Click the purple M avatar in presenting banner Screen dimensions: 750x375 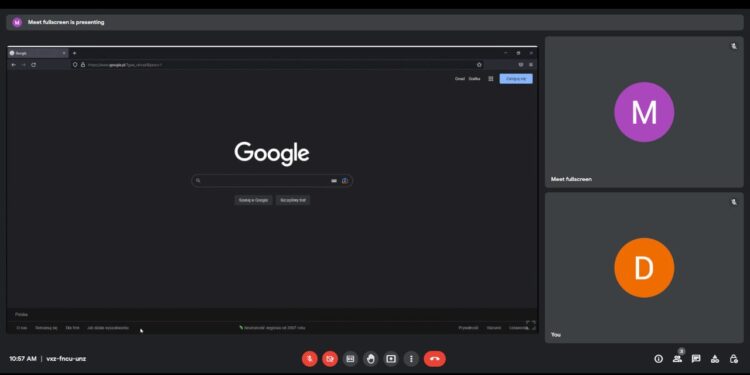click(x=17, y=22)
